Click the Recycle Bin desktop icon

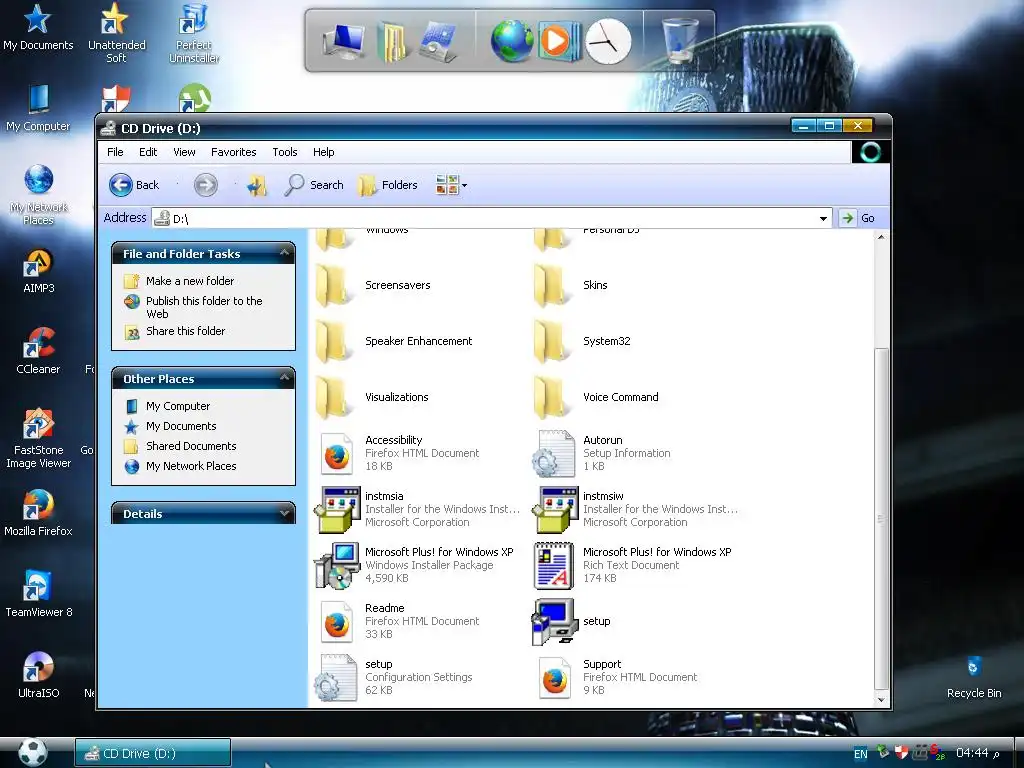974,677
